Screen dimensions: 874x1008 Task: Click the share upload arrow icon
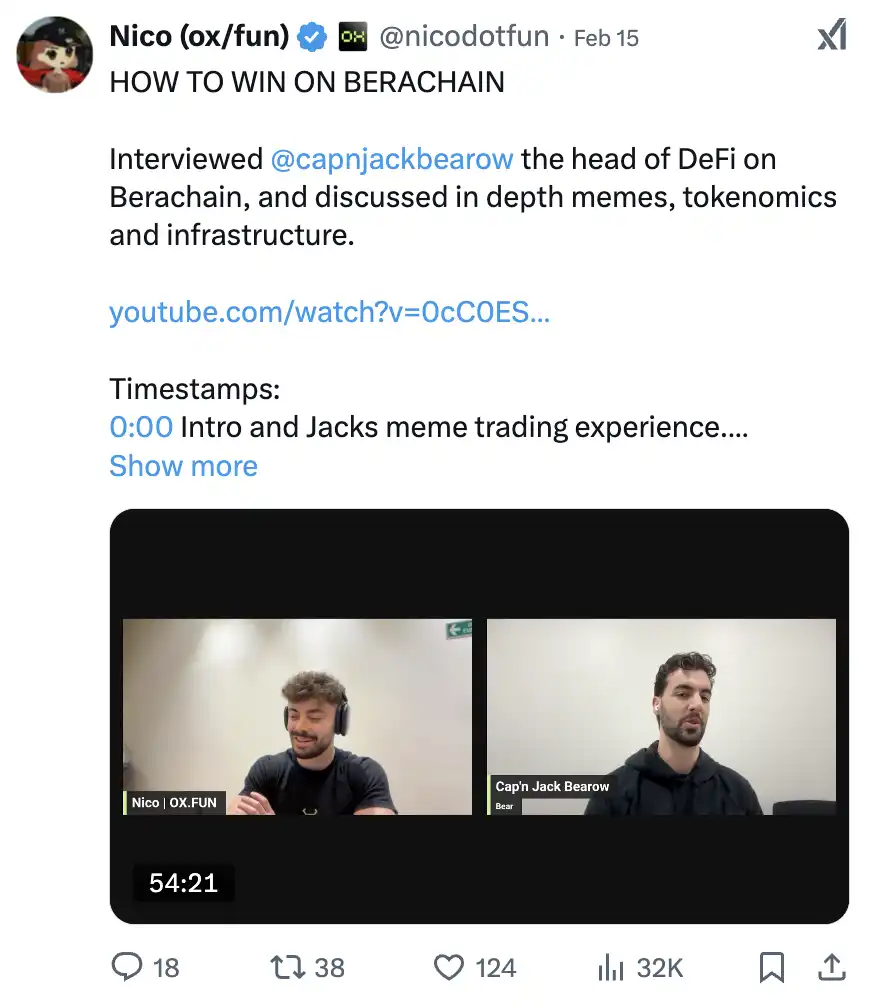(832, 966)
